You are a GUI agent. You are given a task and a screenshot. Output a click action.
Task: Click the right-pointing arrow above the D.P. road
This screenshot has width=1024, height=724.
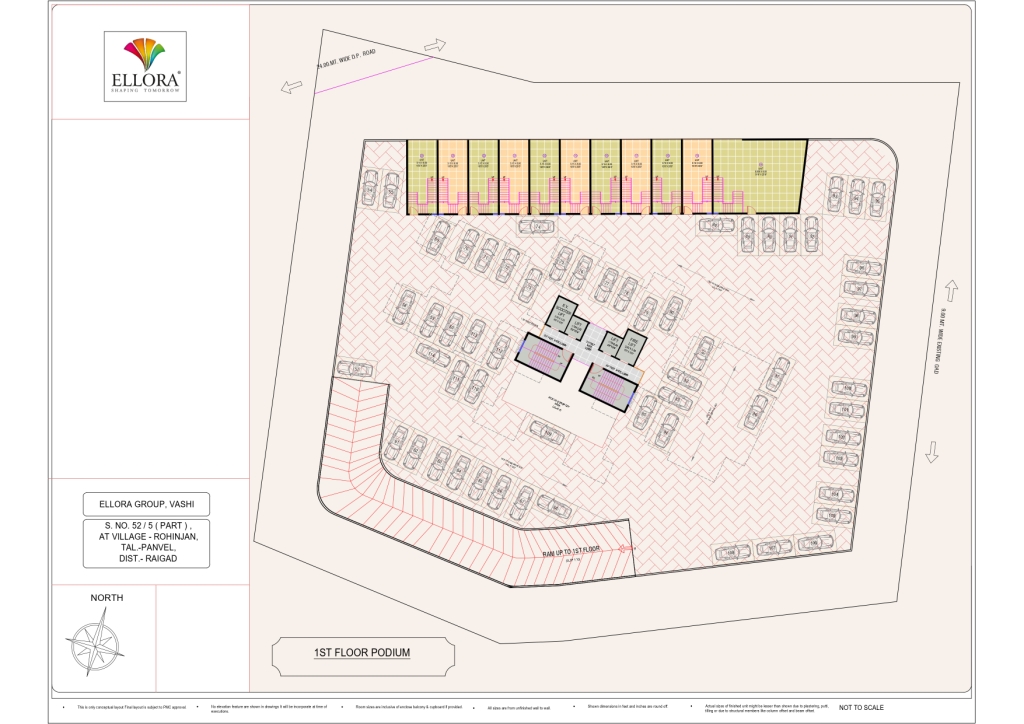435,46
